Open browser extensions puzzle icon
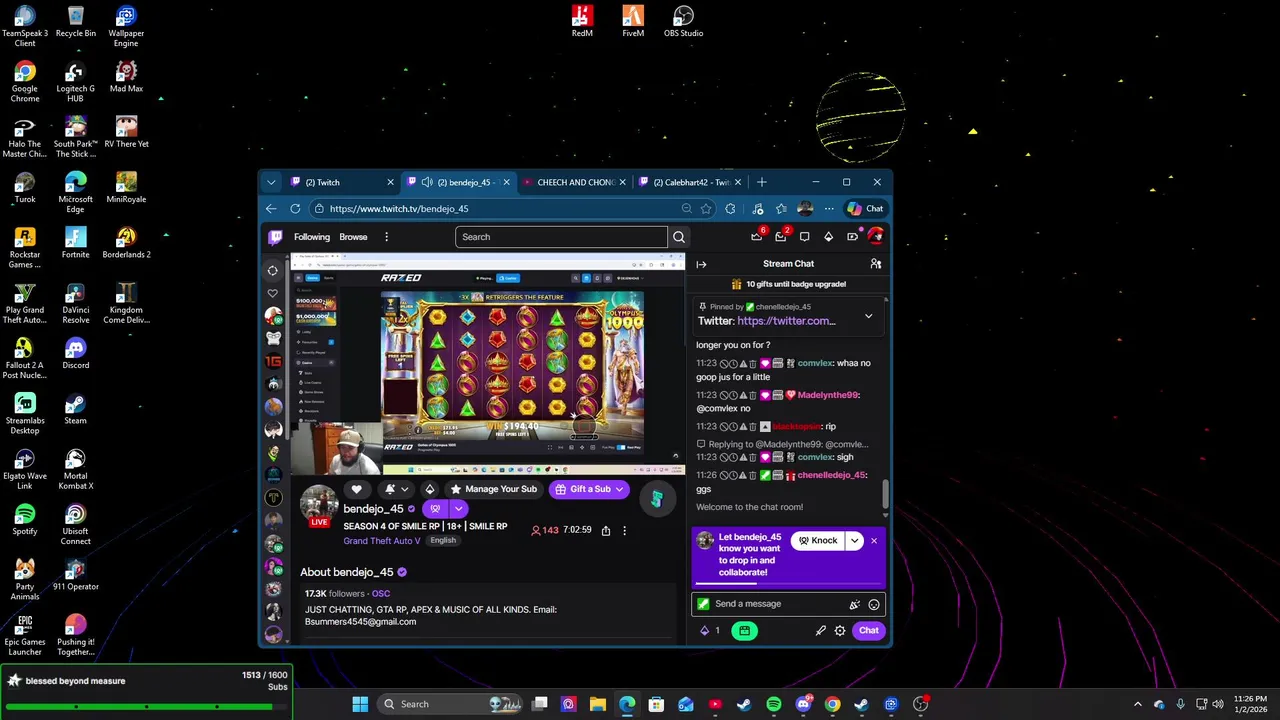Screen dimensions: 1280x720 (x=730, y=209)
